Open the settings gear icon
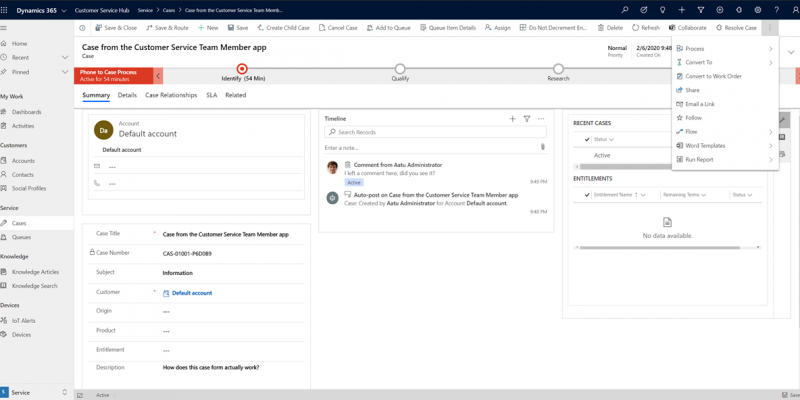The image size is (800, 400). click(758, 10)
